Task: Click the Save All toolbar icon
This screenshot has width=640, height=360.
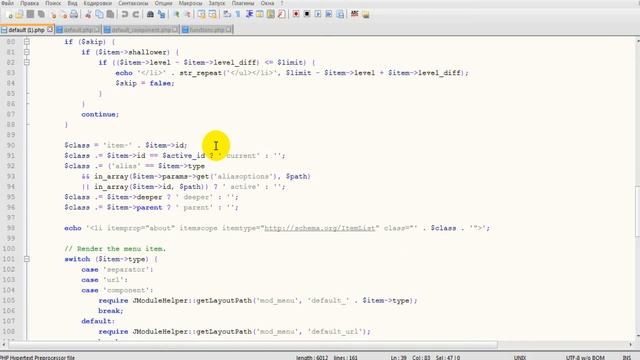Action: click(41, 15)
